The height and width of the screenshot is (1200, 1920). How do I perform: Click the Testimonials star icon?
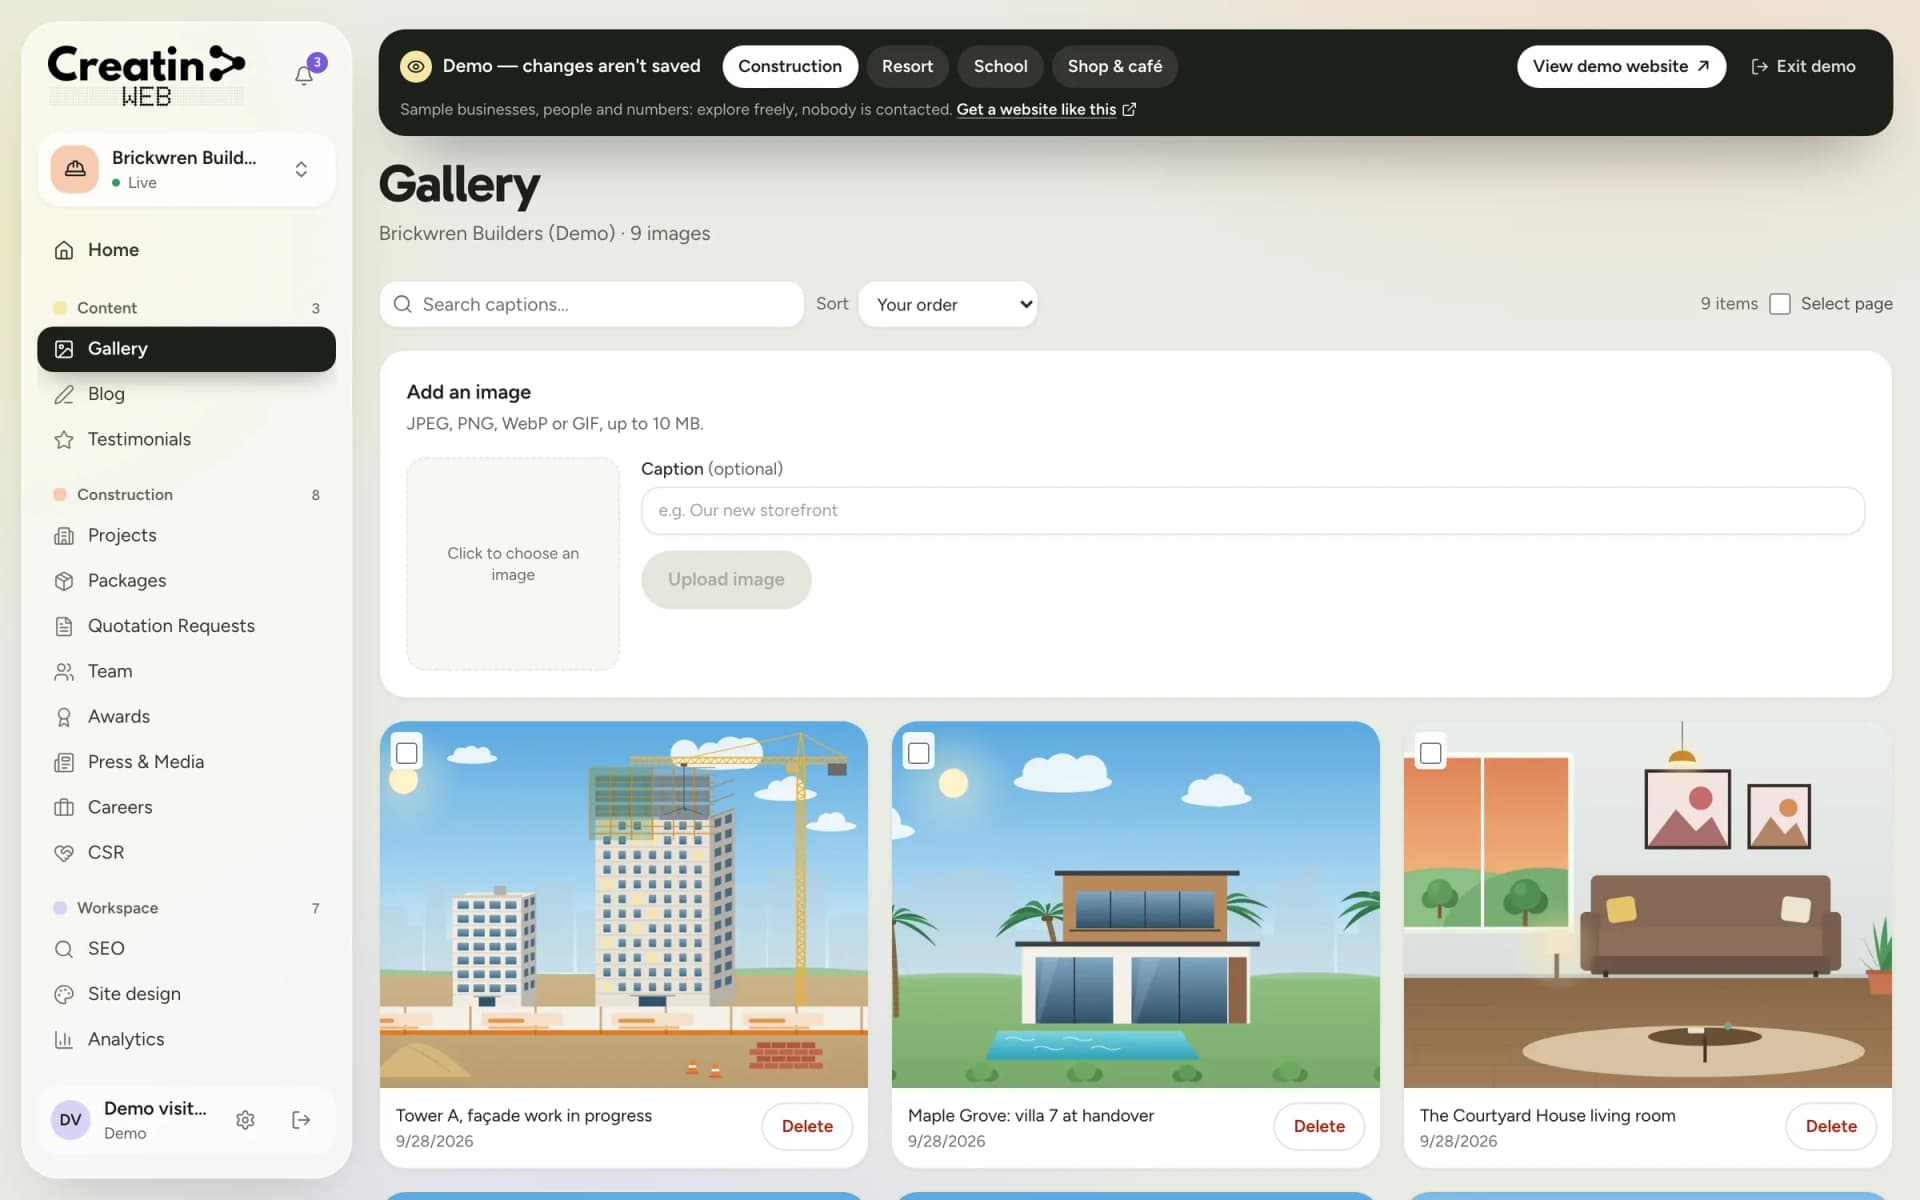pos(64,440)
